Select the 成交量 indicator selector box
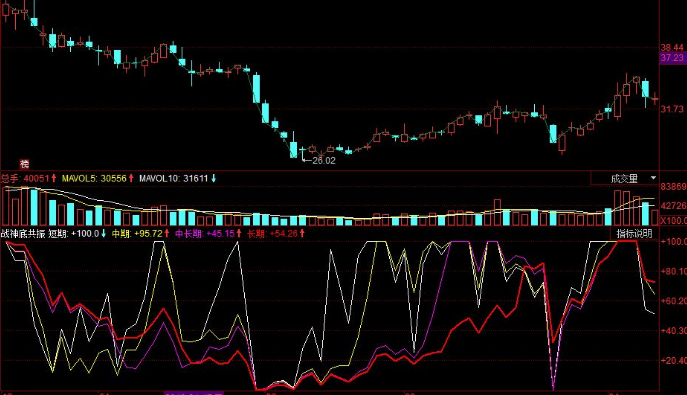Viewport: 687px width, 395px height. pos(625,178)
